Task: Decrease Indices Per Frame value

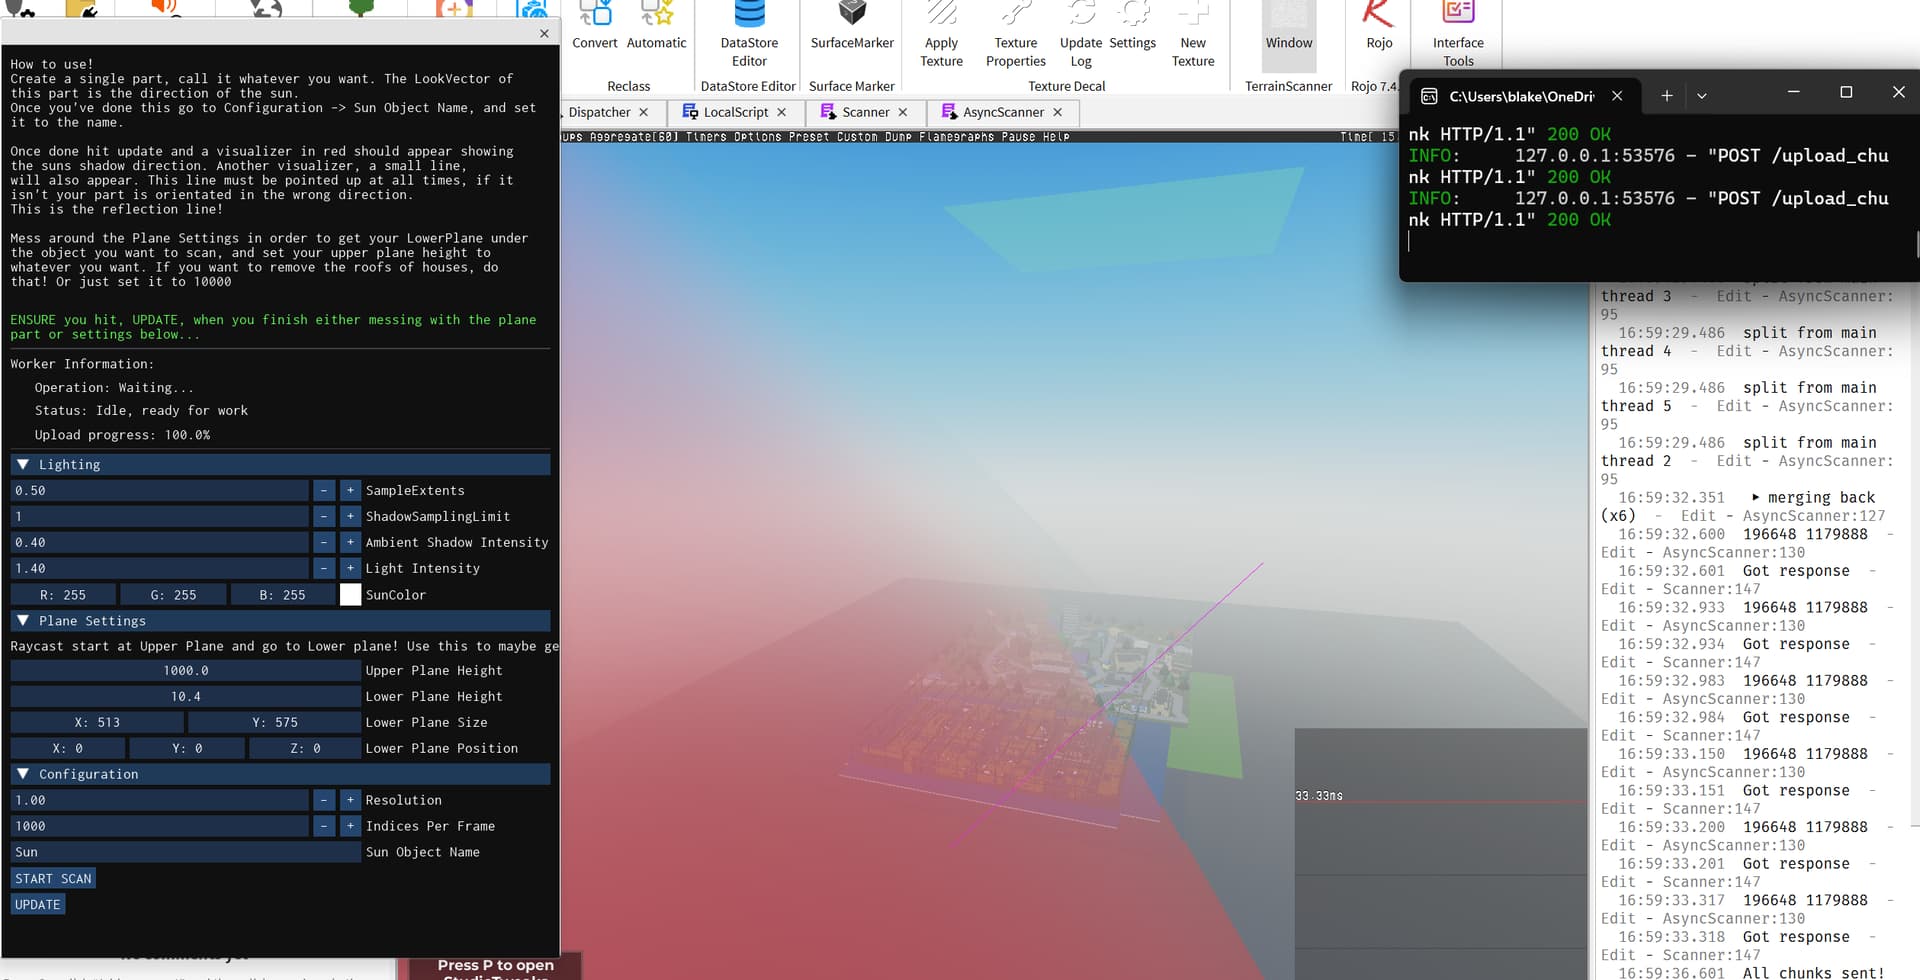Action: [x=323, y=826]
